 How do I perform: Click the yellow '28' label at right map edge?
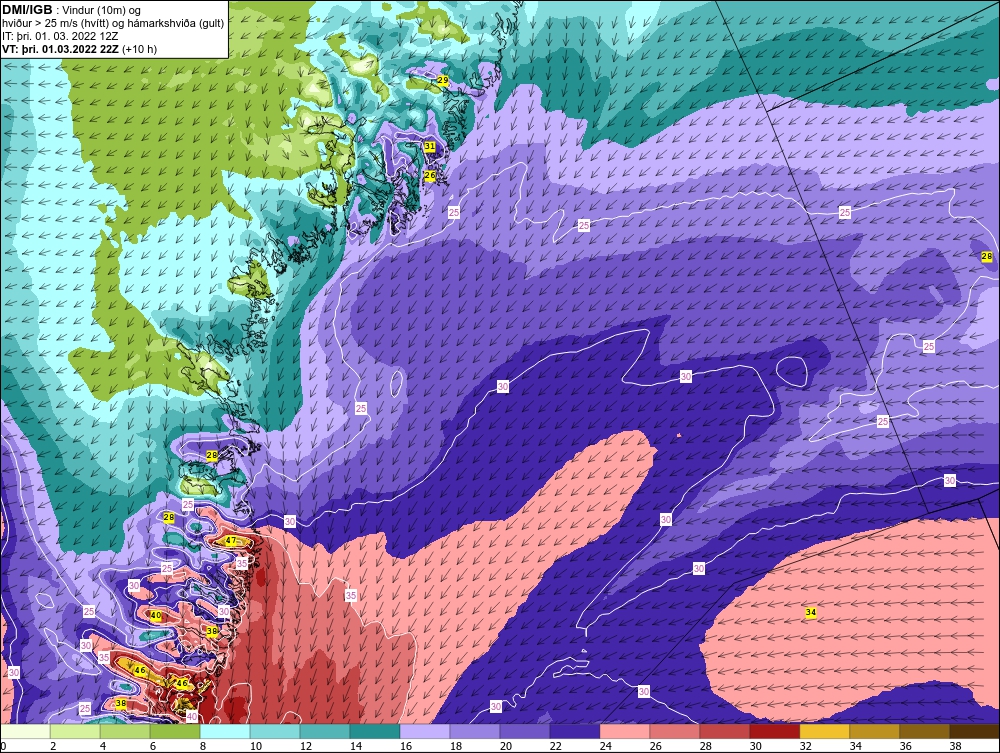(987, 257)
